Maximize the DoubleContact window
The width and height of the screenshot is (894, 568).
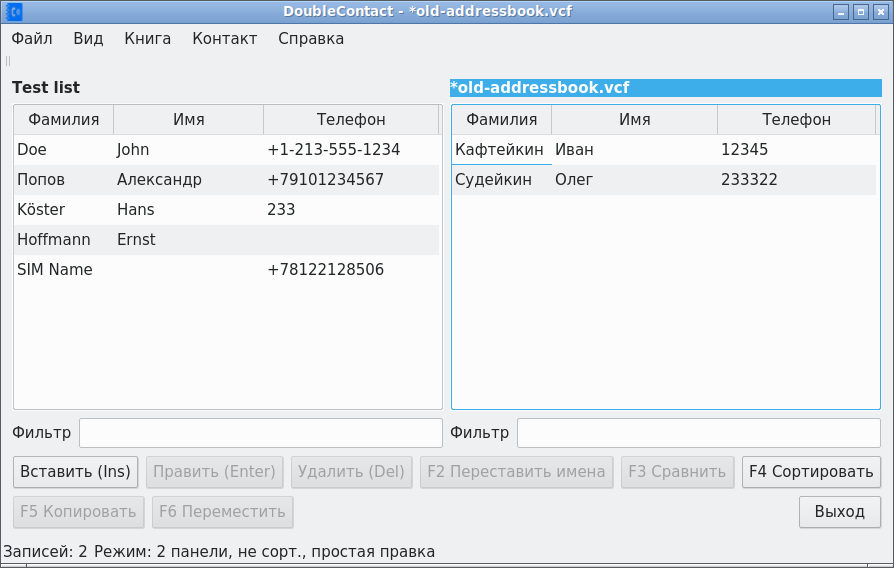(861, 12)
